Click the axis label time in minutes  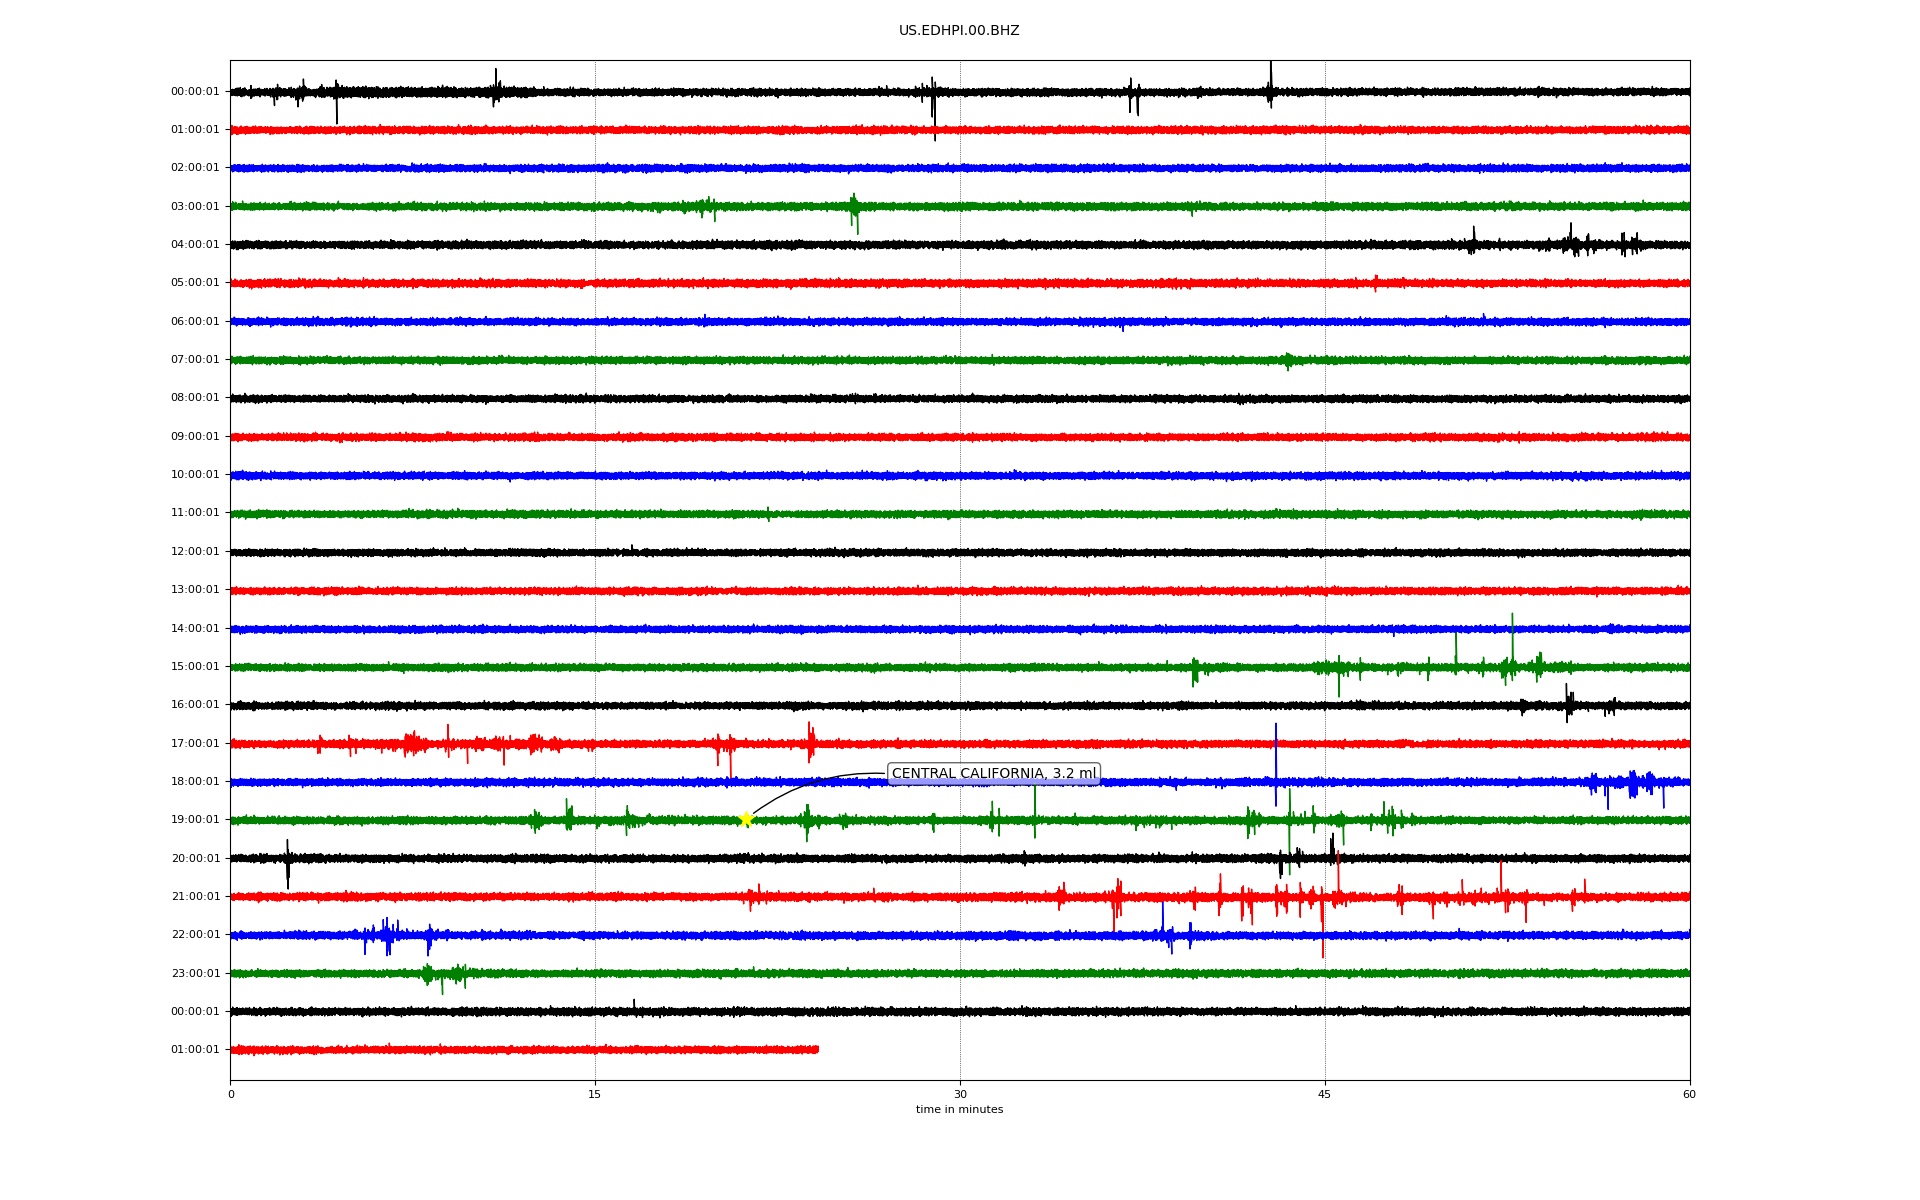(x=959, y=1110)
